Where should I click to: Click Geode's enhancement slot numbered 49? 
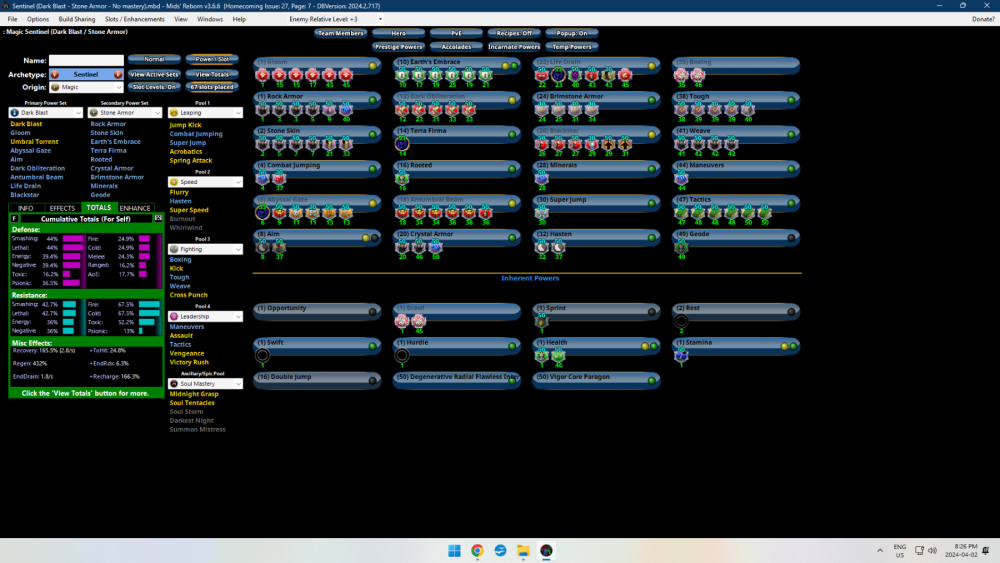[x=681, y=247]
